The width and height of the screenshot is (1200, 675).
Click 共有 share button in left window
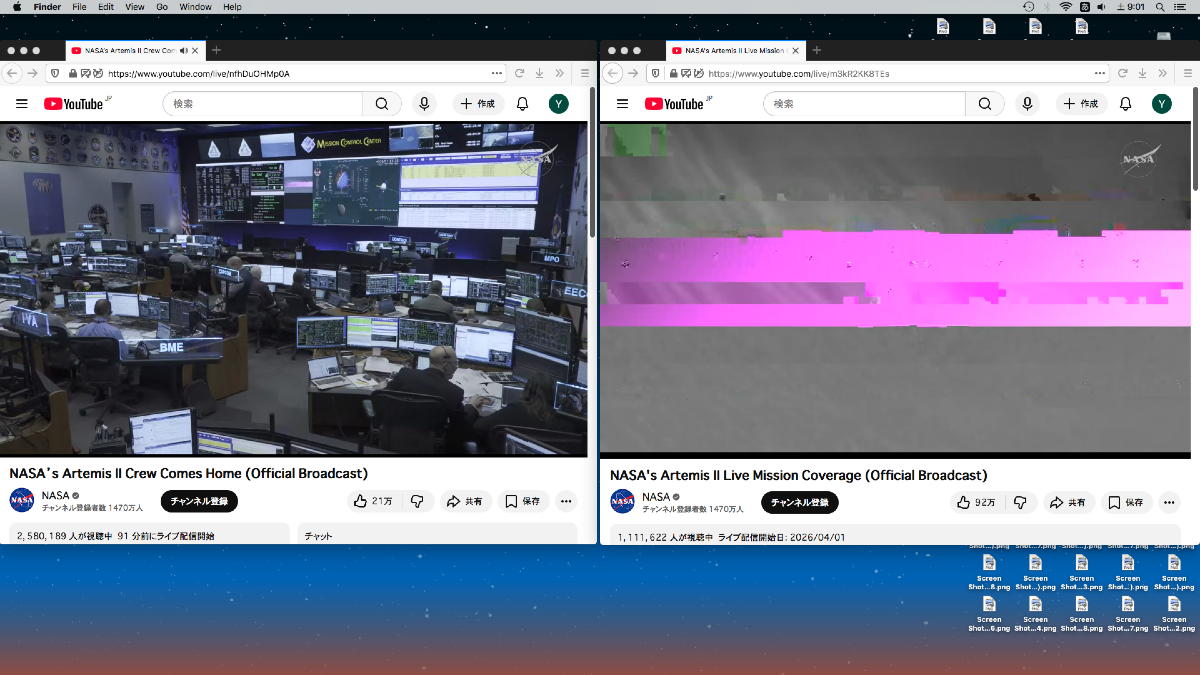click(x=465, y=501)
